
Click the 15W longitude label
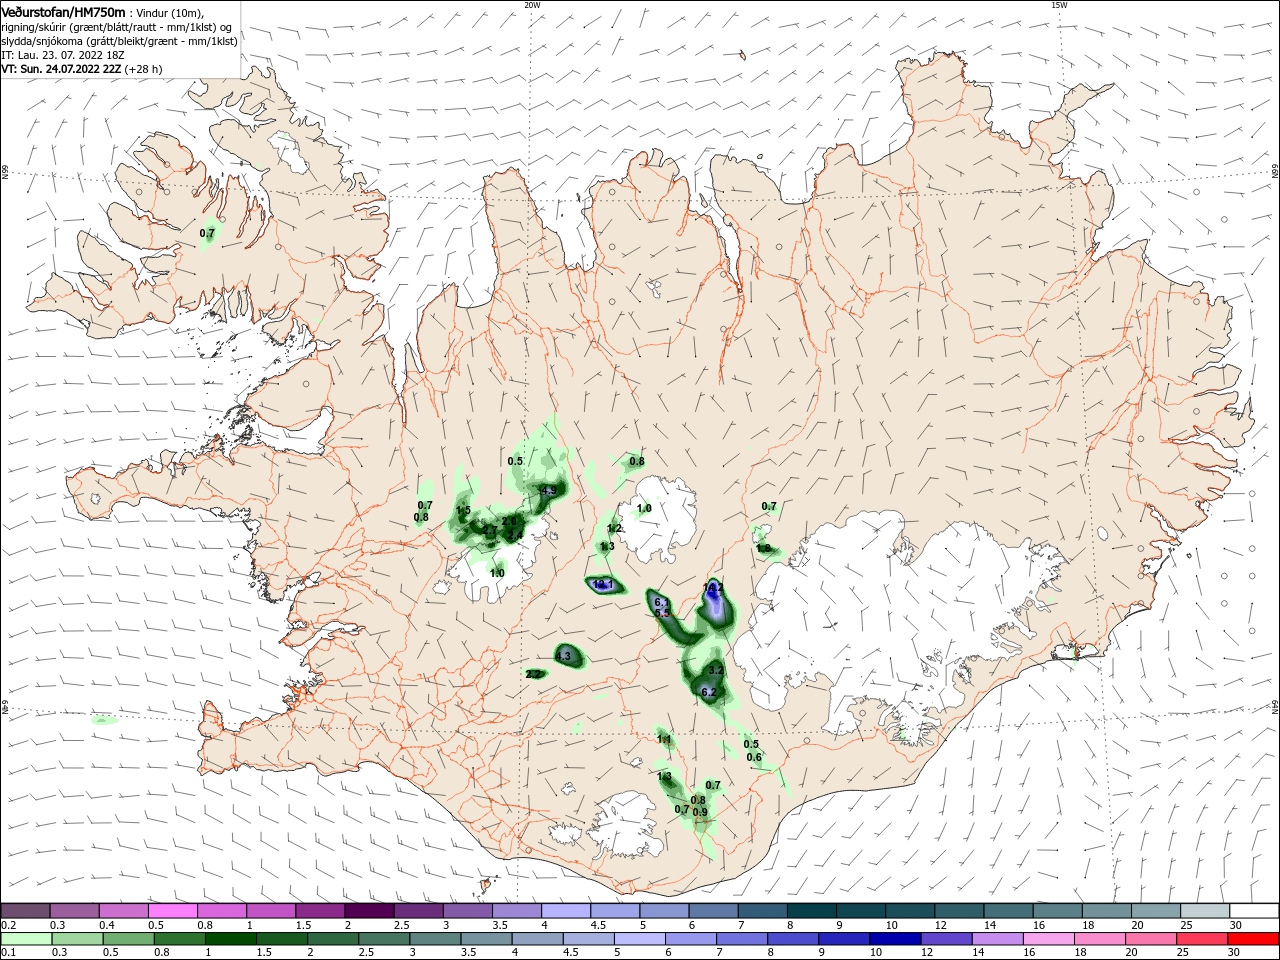click(1059, 5)
